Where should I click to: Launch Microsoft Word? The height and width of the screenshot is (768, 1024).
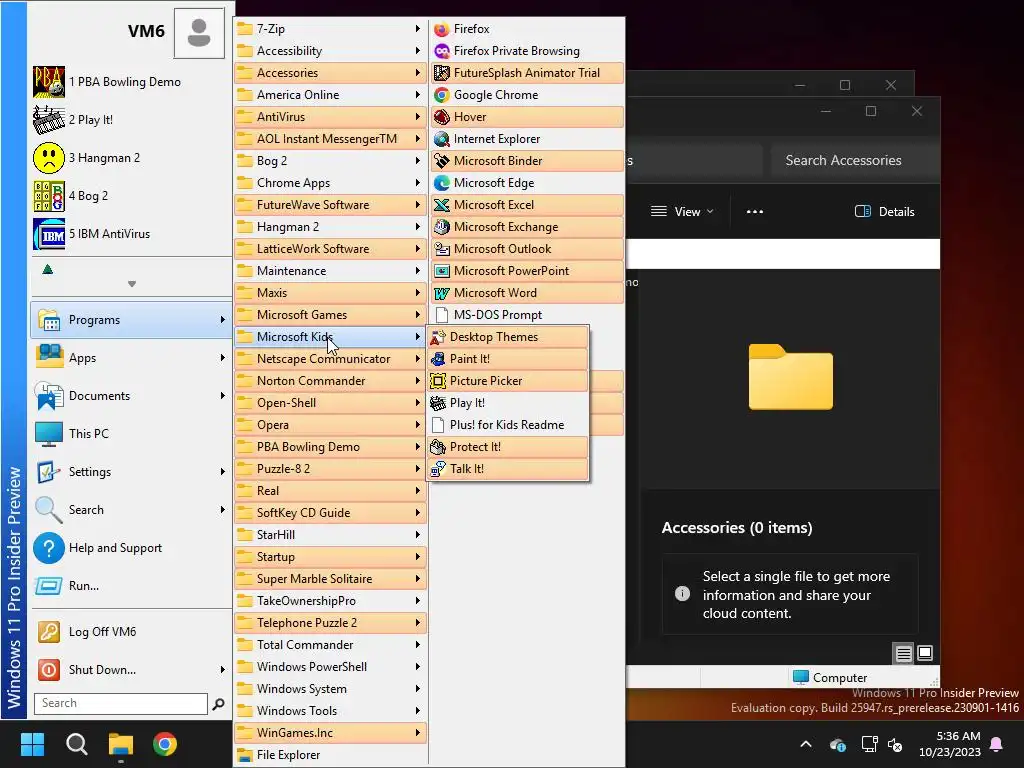(526, 293)
